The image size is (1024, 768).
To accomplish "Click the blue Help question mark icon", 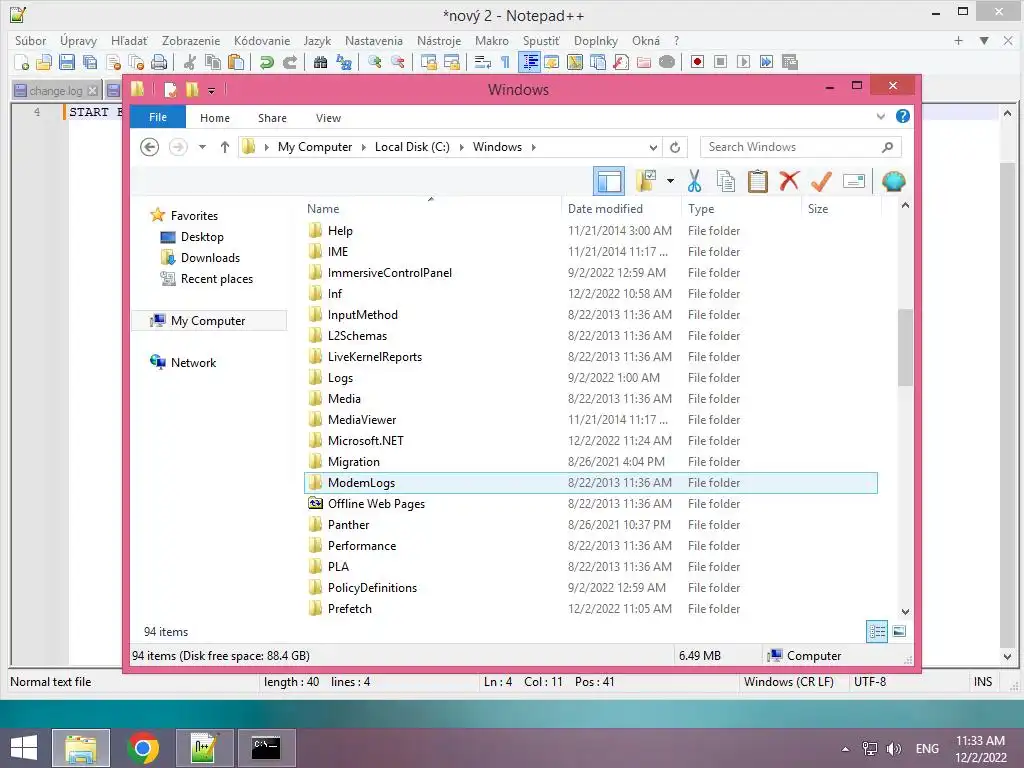I will 903,116.
